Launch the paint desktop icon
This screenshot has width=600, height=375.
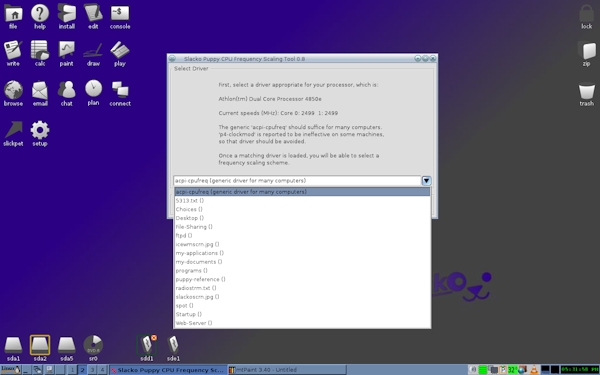pos(67,54)
